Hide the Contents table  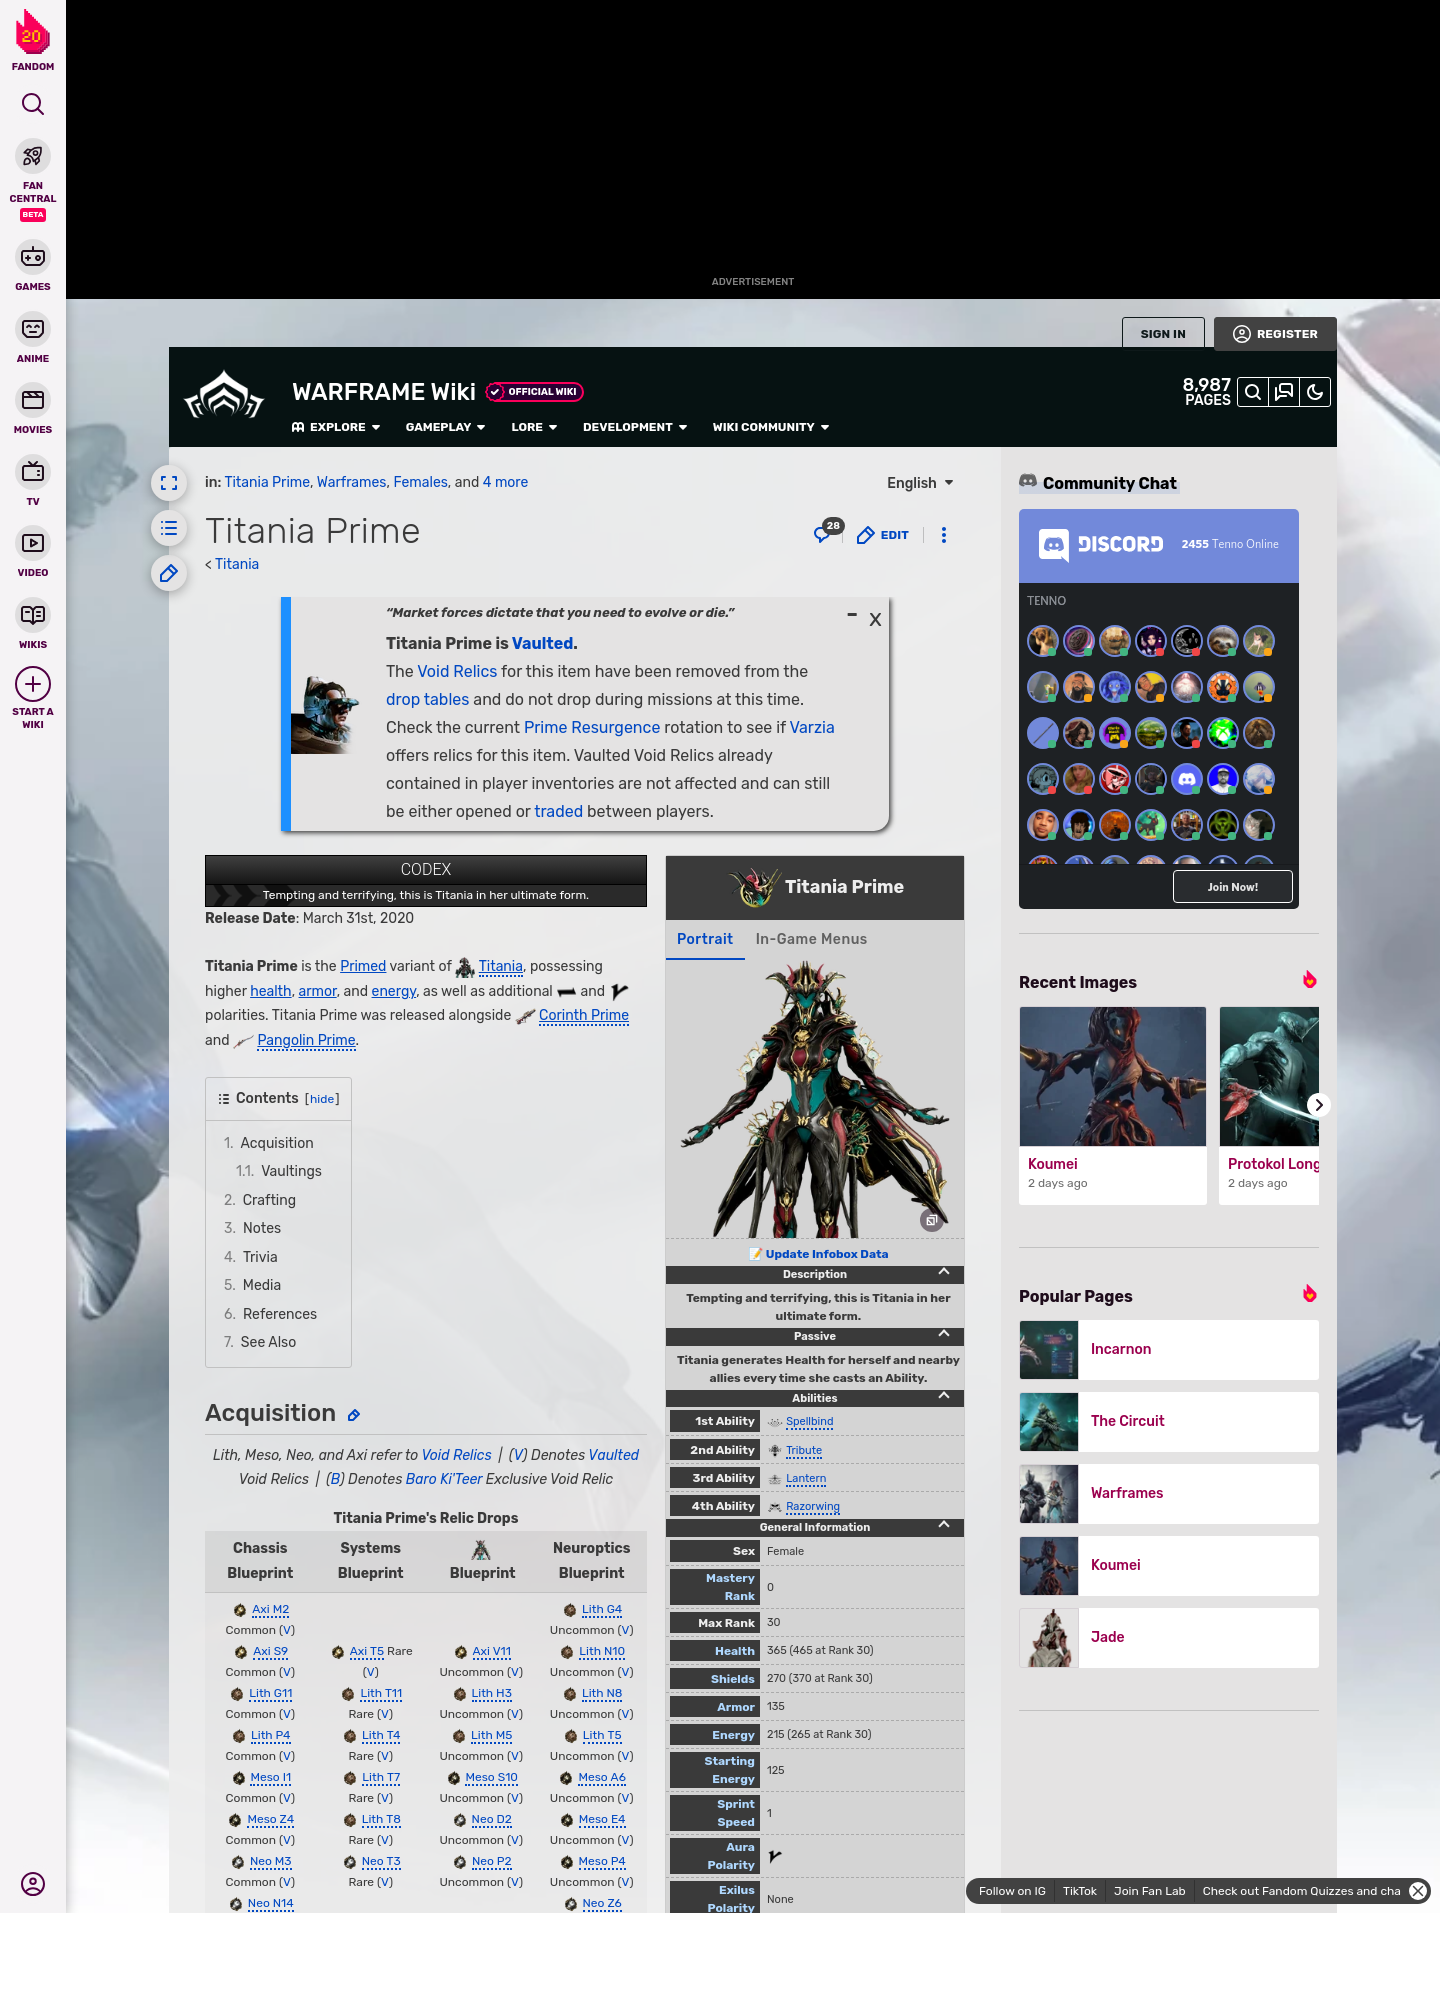point(322,1099)
